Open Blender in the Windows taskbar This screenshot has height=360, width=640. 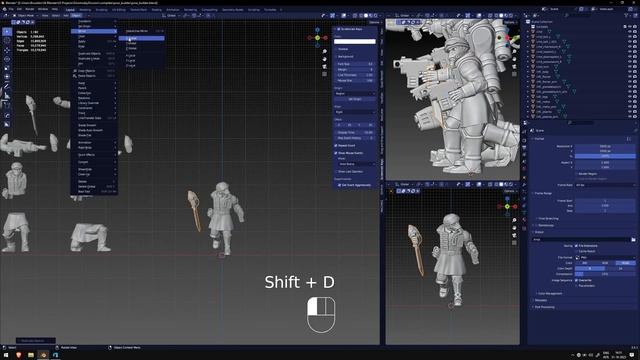pyautogui.click(x=43, y=355)
